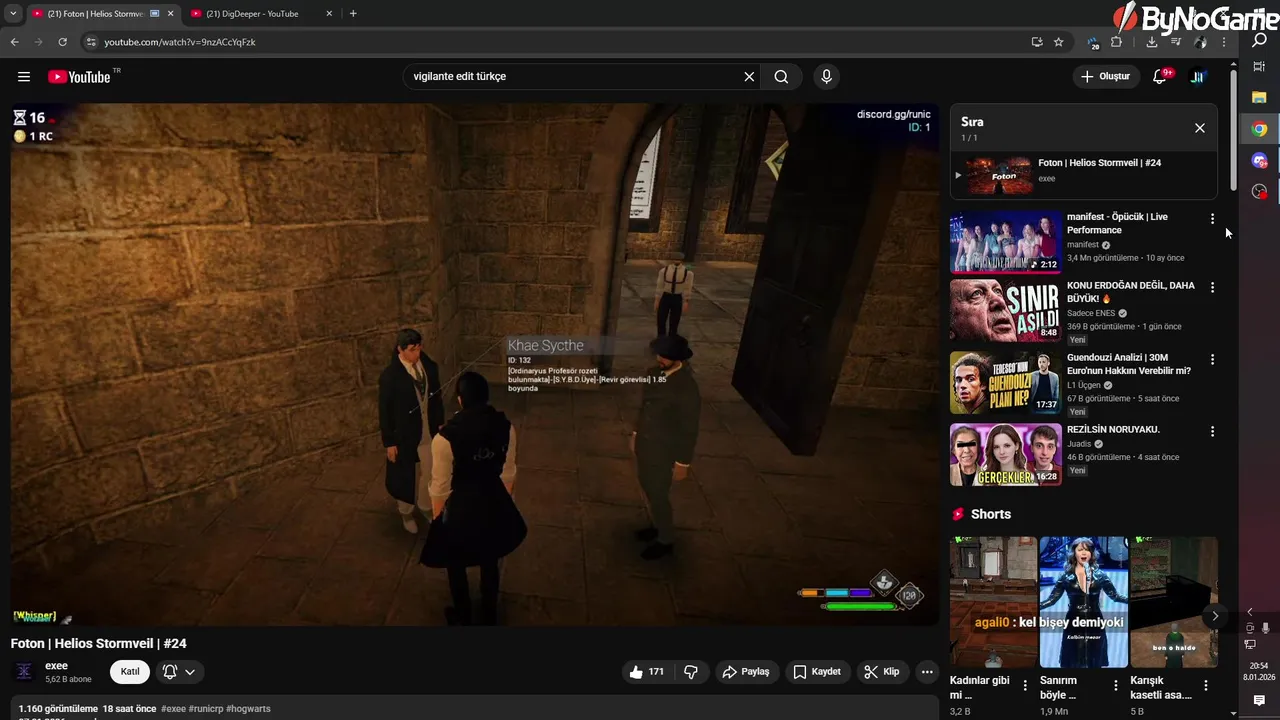Image resolution: width=1280 pixels, height=720 pixels.
Task: Open the Windows notification center
Action: tap(1259, 700)
